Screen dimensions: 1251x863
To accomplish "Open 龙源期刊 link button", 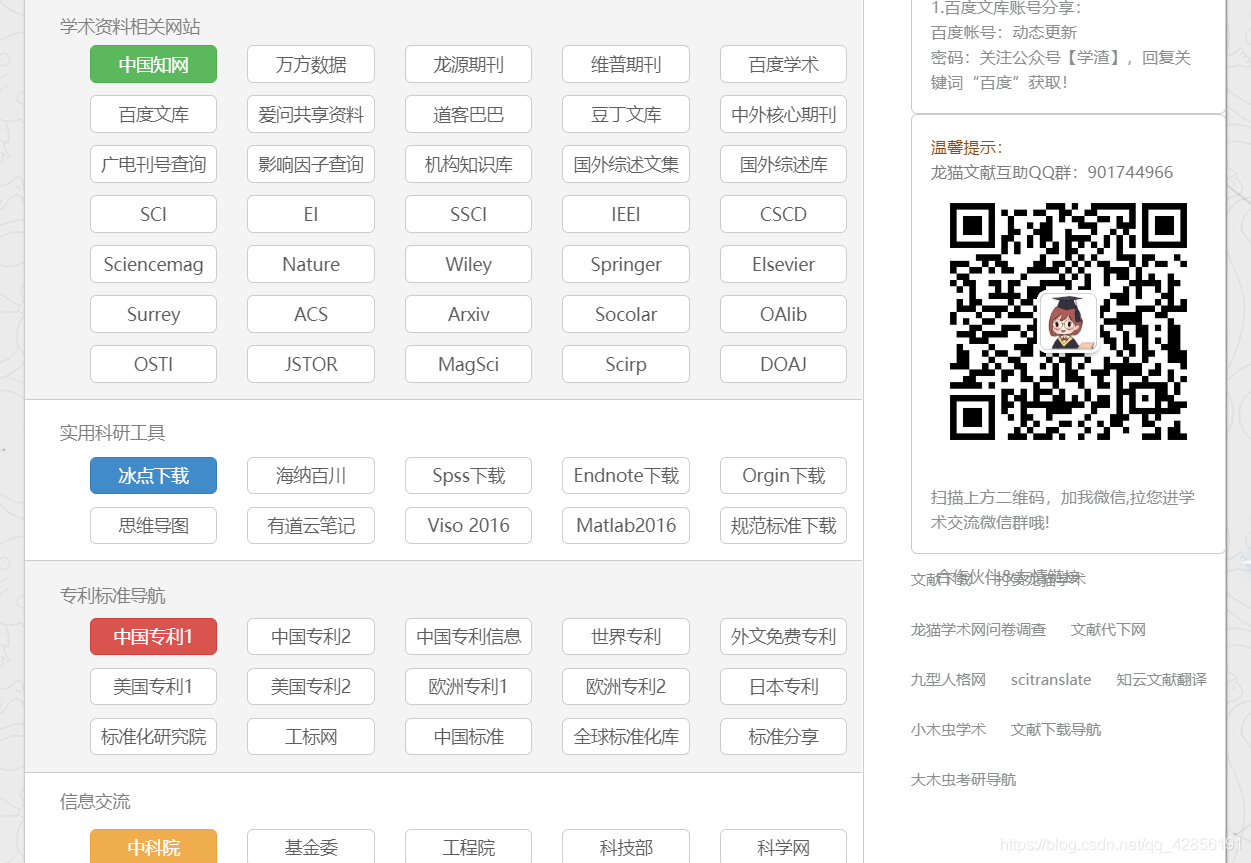I will [468, 64].
